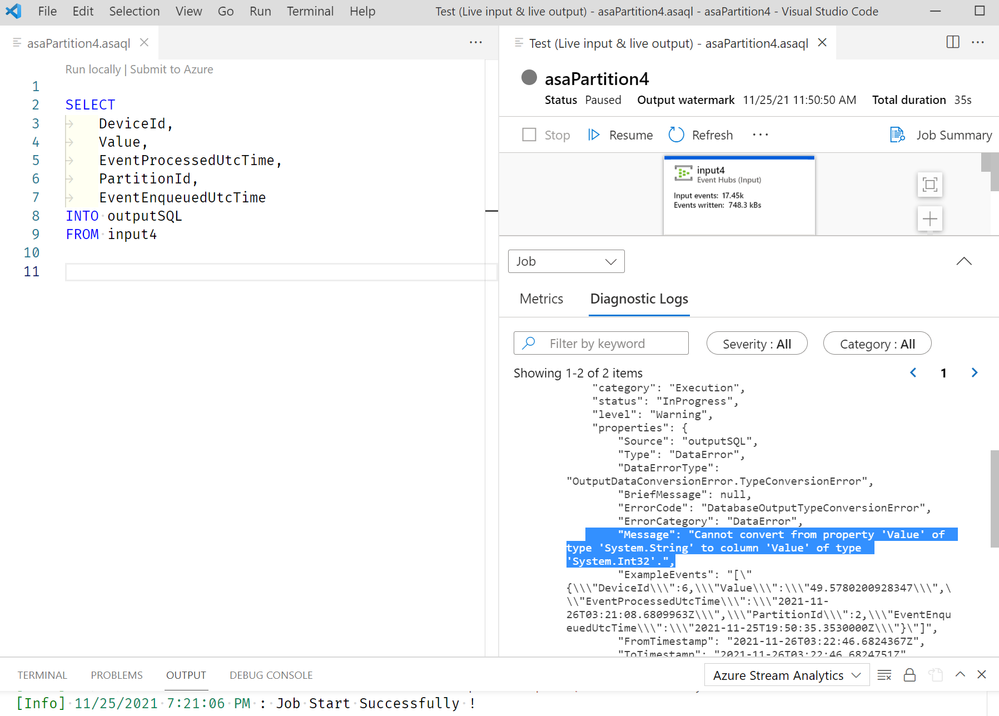Open the Category: All filter
The width and height of the screenshot is (999, 716).
877,344
